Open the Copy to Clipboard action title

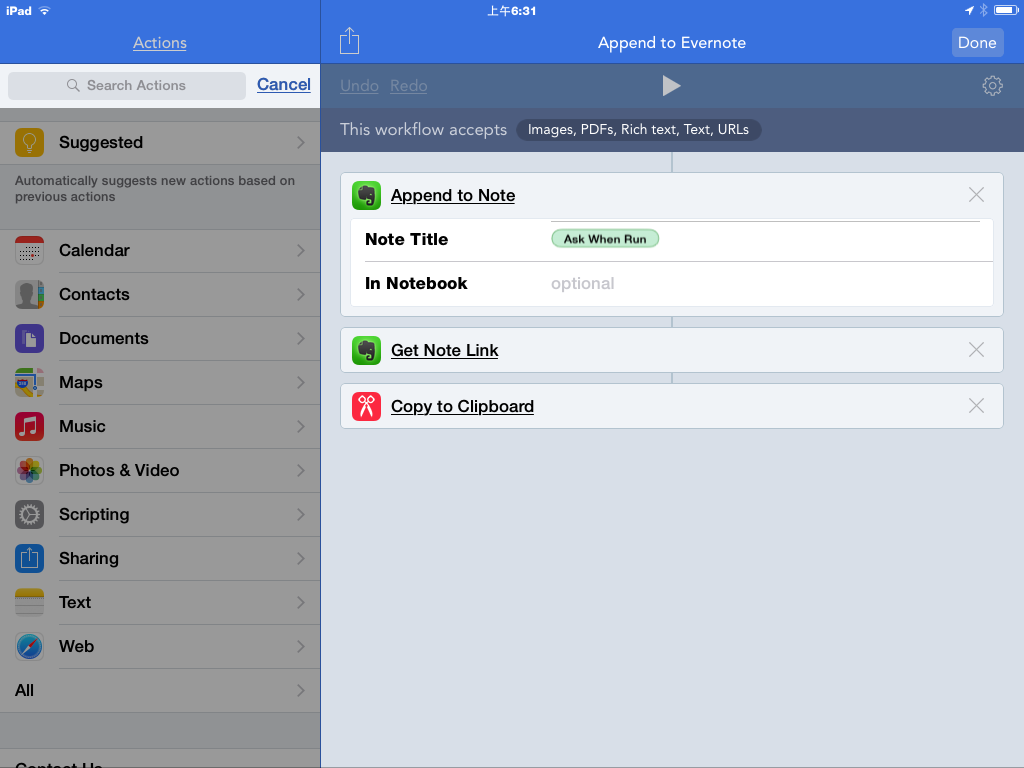(x=462, y=406)
